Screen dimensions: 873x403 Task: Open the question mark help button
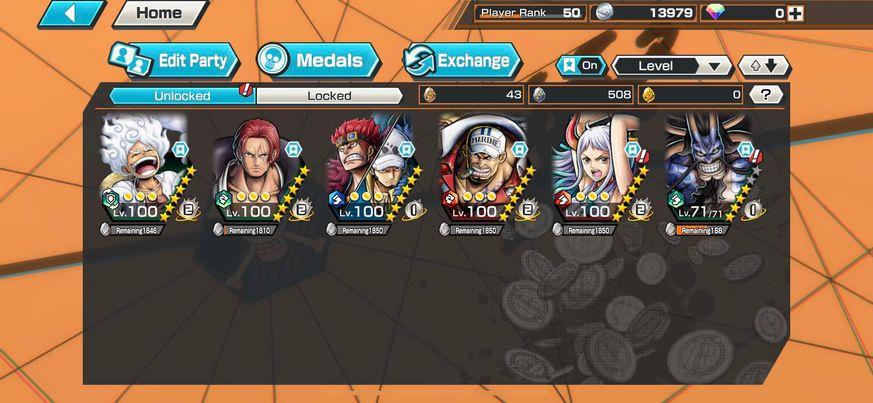tap(766, 95)
